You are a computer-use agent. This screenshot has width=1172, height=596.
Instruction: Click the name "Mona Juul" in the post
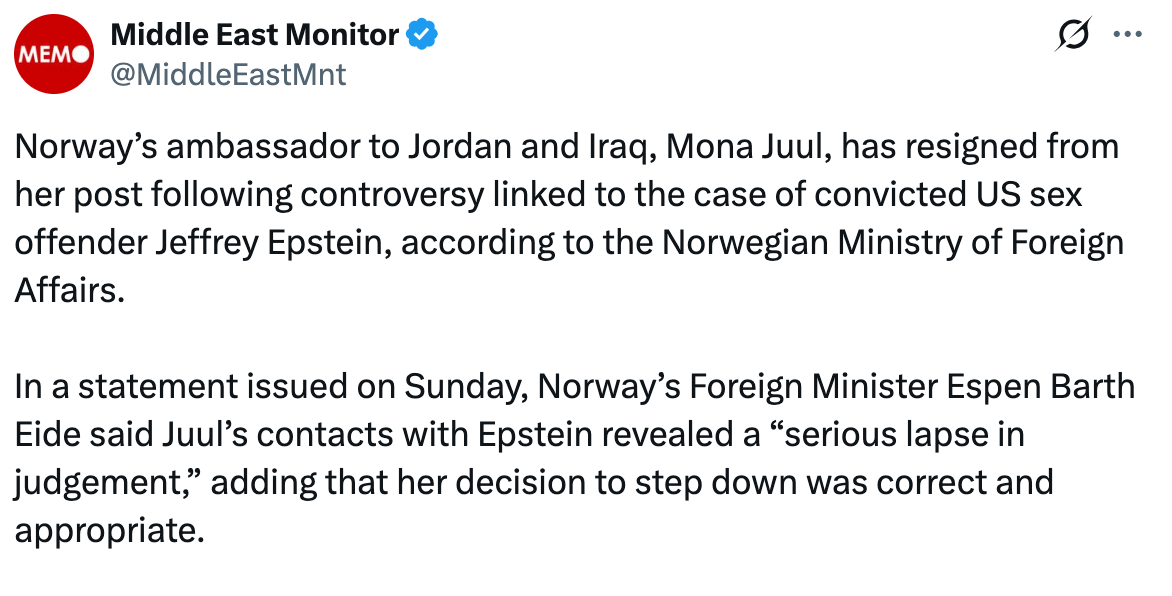coord(749,147)
